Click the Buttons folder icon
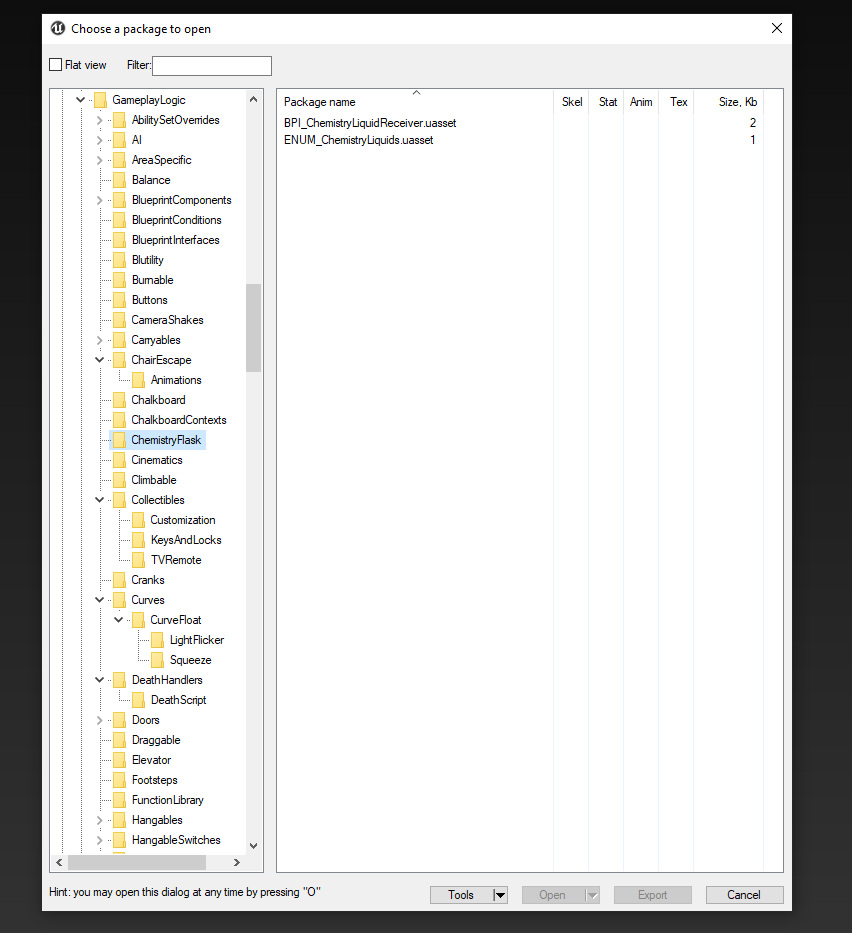The image size is (852, 933). (120, 300)
